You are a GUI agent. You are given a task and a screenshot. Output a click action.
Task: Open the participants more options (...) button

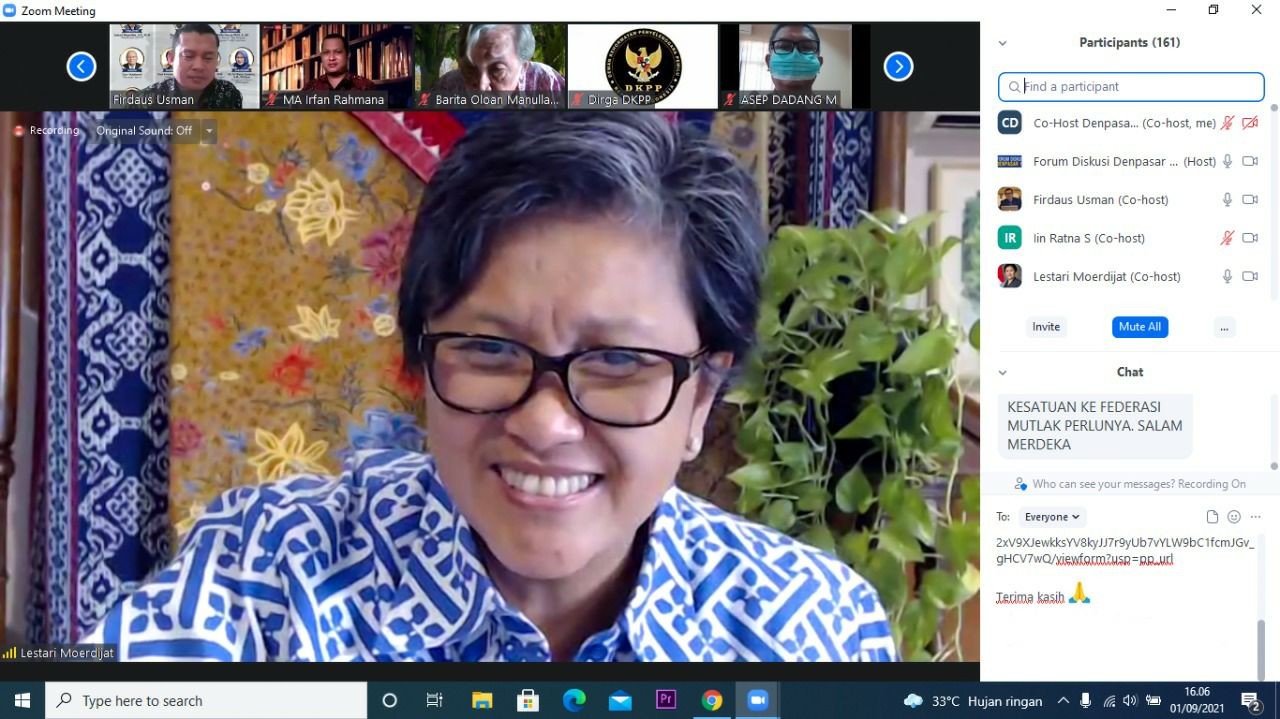[1224, 327]
